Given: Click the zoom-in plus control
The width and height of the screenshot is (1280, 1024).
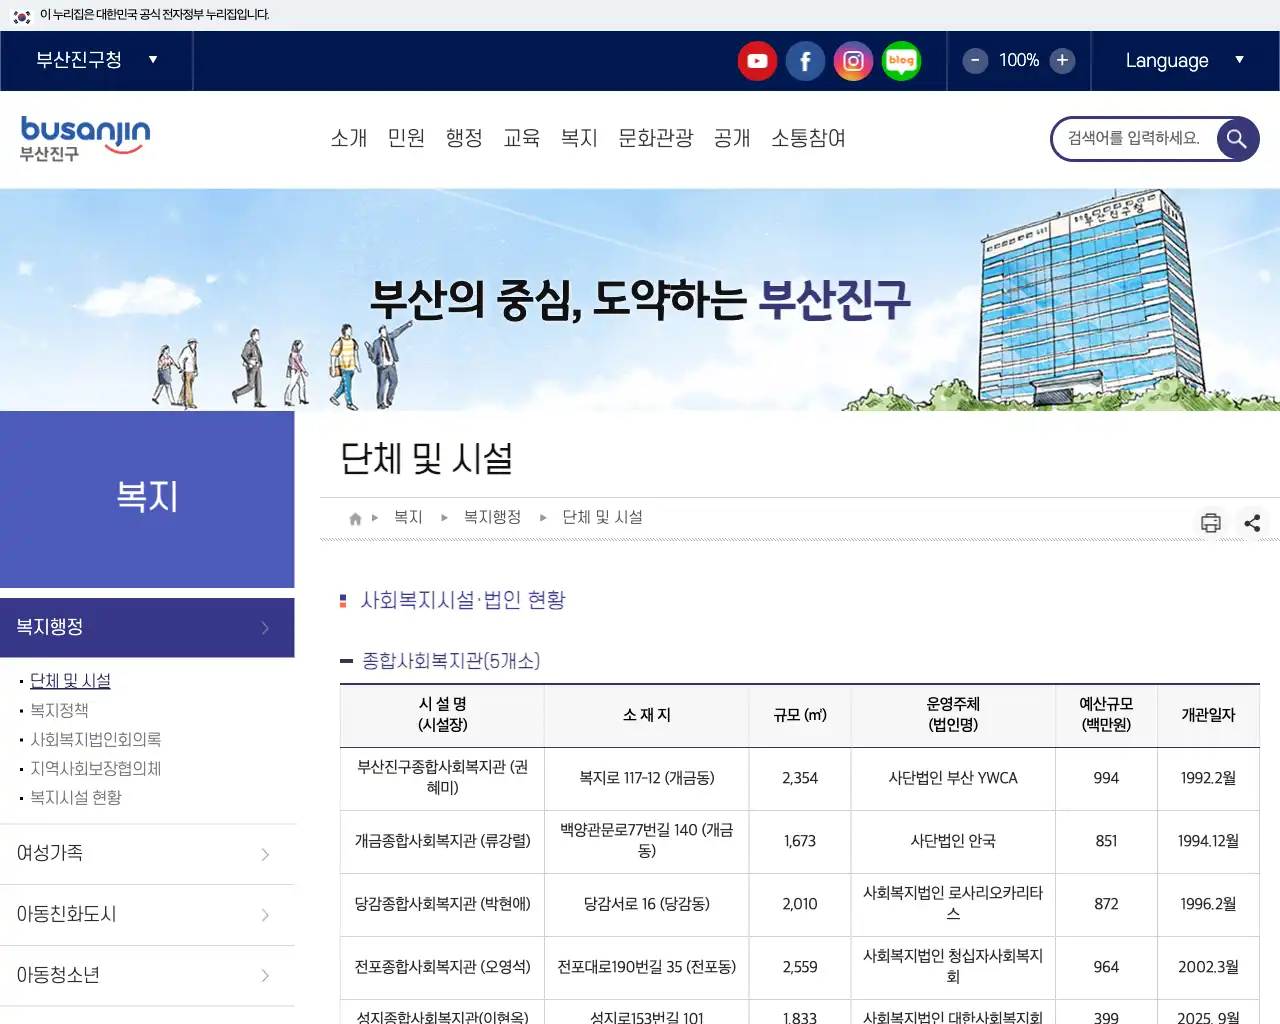Looking at the screenshot, I should pos(1062,61).
